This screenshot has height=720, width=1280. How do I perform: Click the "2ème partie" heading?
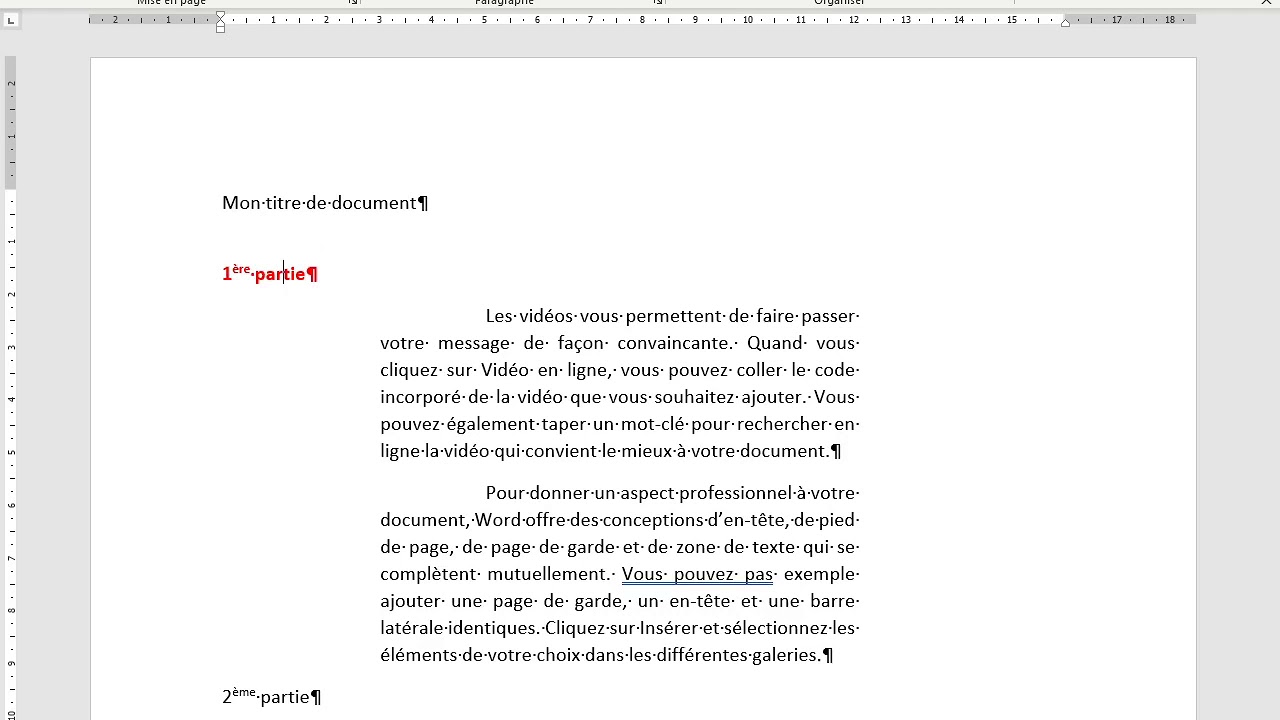265,696
